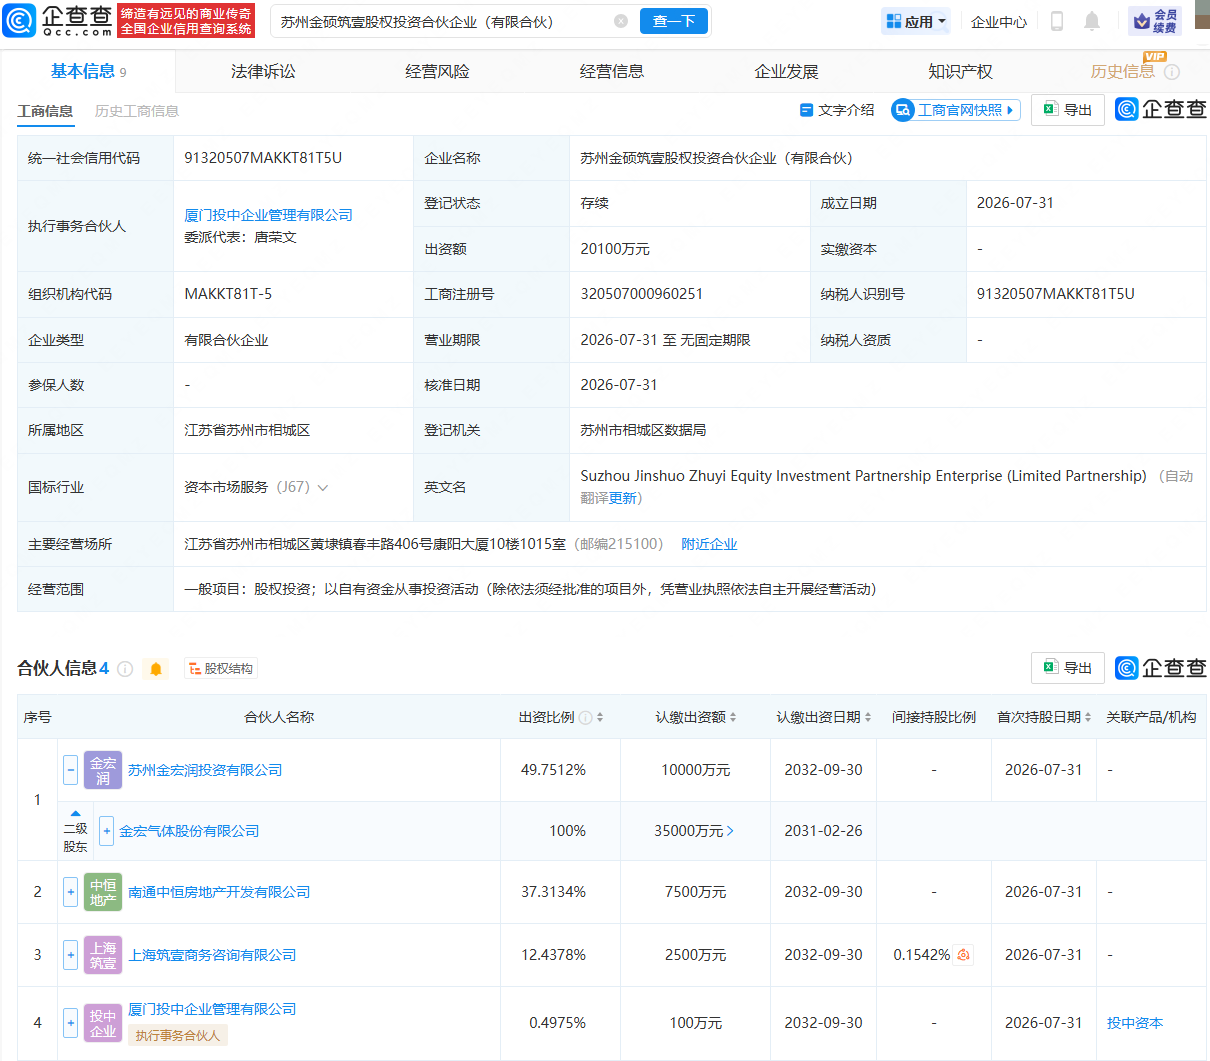Image resolution: width=1210 pixels, height=1061 pixels.
Task: Open the 历史信息 VIP tab
Action: 1122,71
